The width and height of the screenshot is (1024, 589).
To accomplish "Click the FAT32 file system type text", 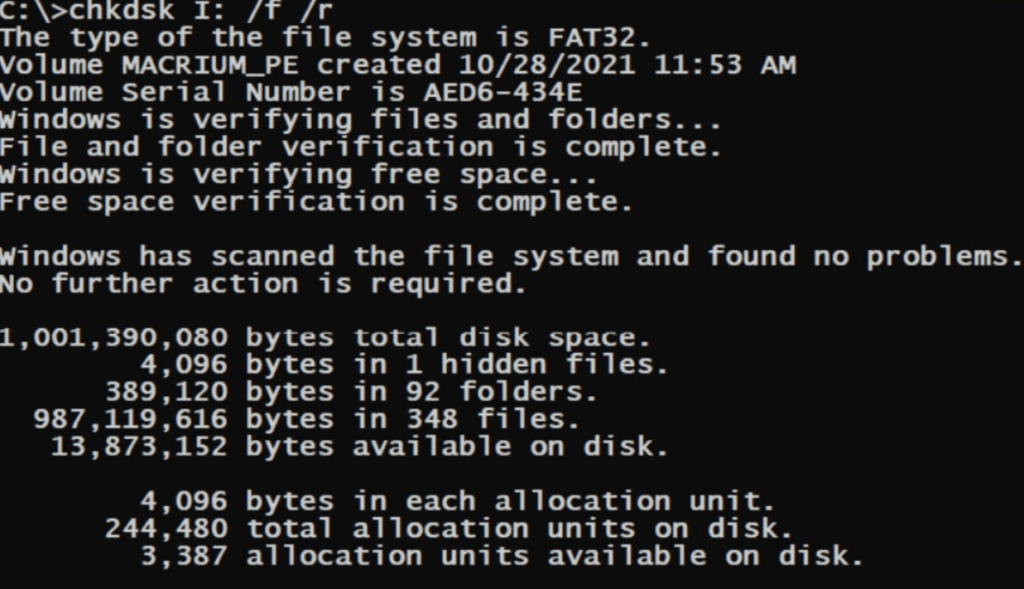I will click(599, 38).
